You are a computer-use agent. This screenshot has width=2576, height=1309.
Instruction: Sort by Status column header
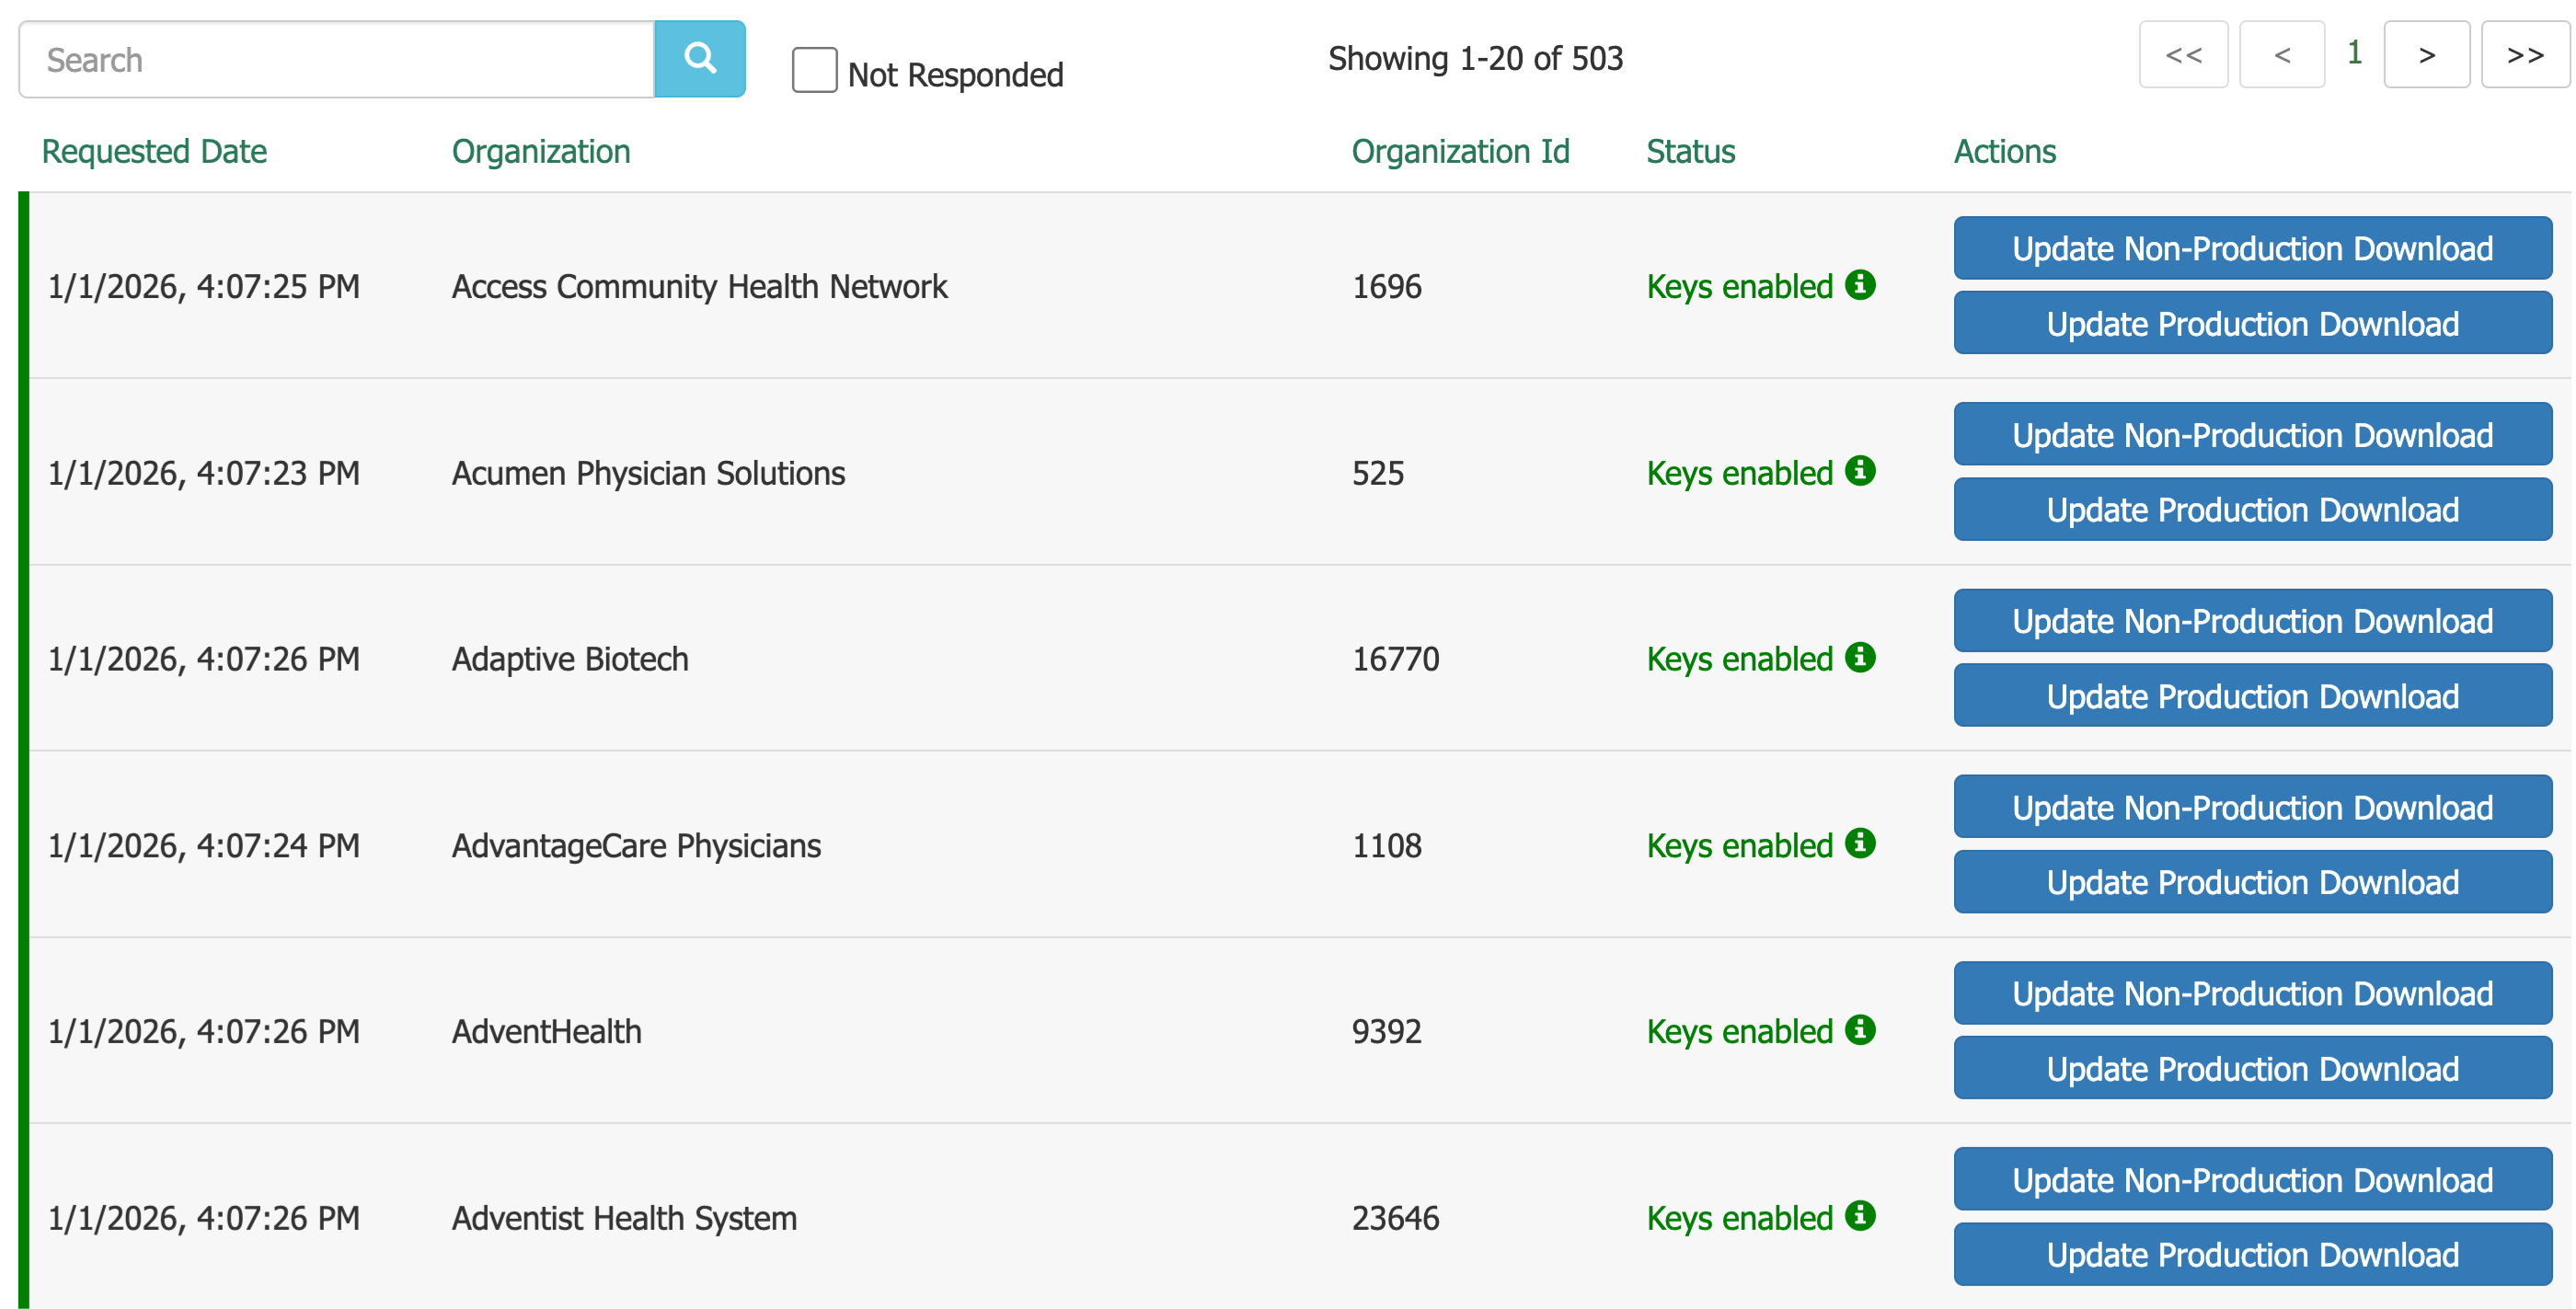(x=1690, y=151)
